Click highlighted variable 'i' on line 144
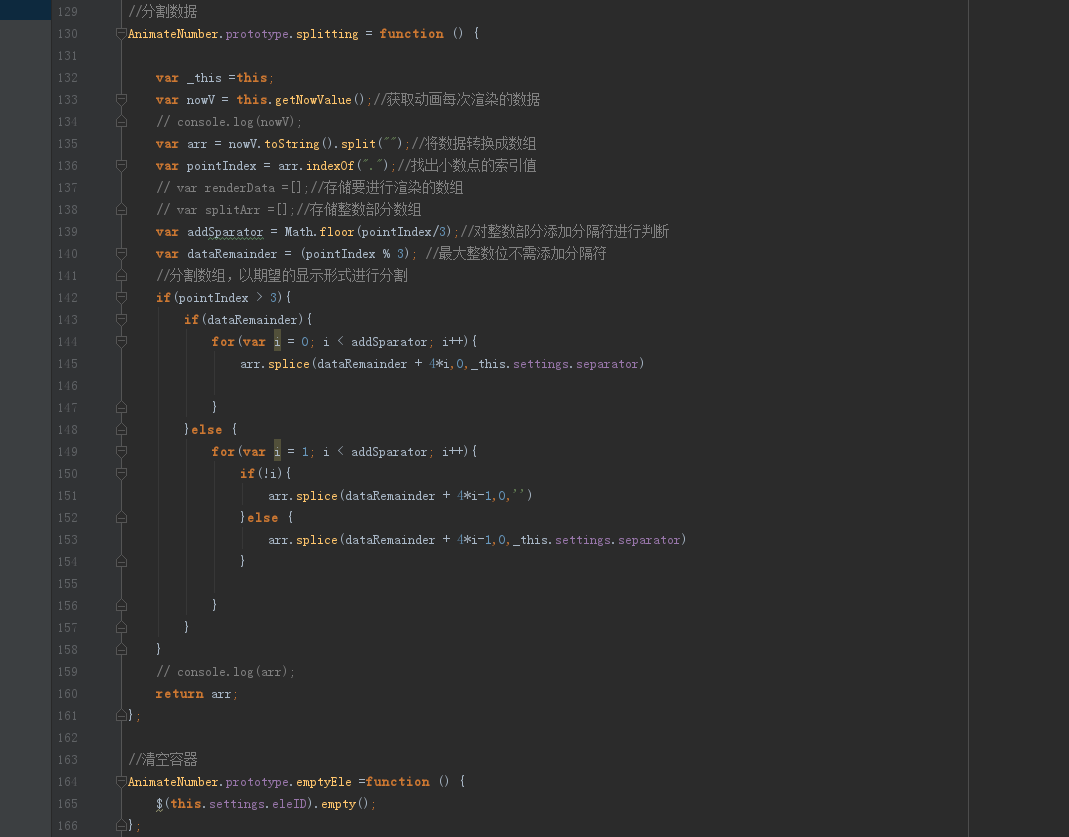The image size is (1069, 837). [x=277, y=341]
